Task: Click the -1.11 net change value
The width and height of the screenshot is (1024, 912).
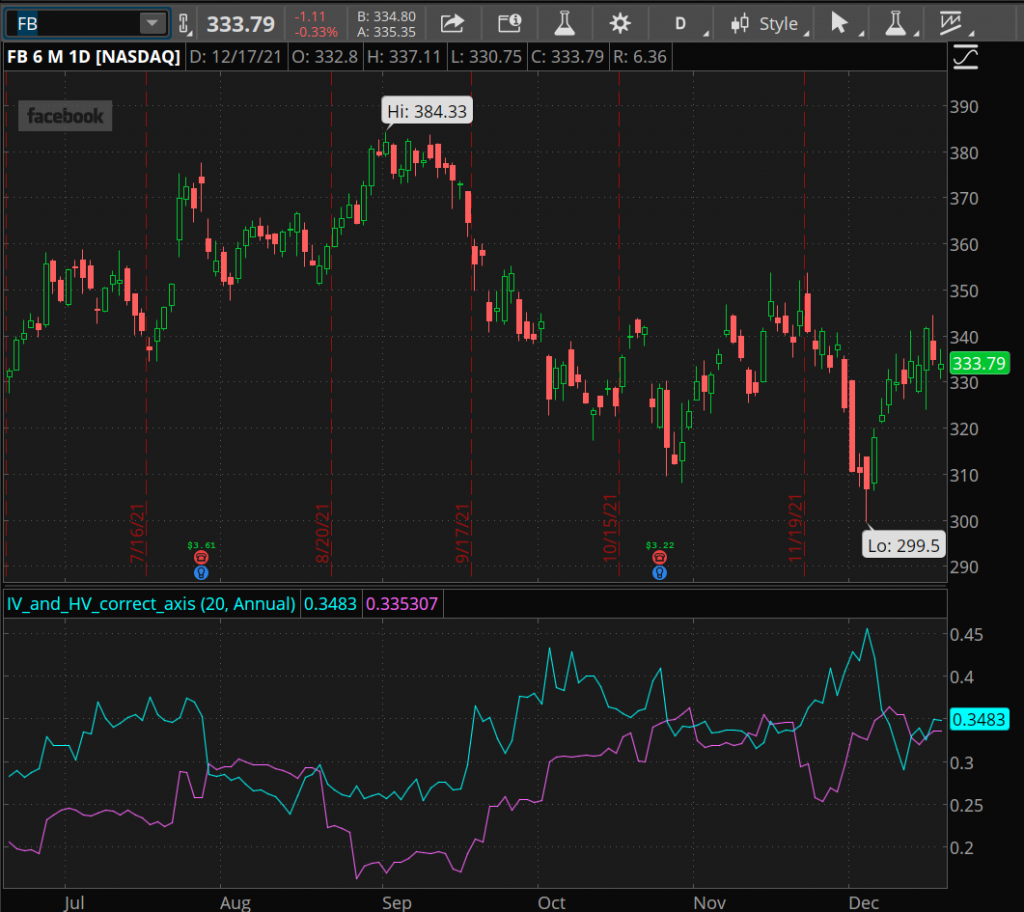Action: (309, 16)
